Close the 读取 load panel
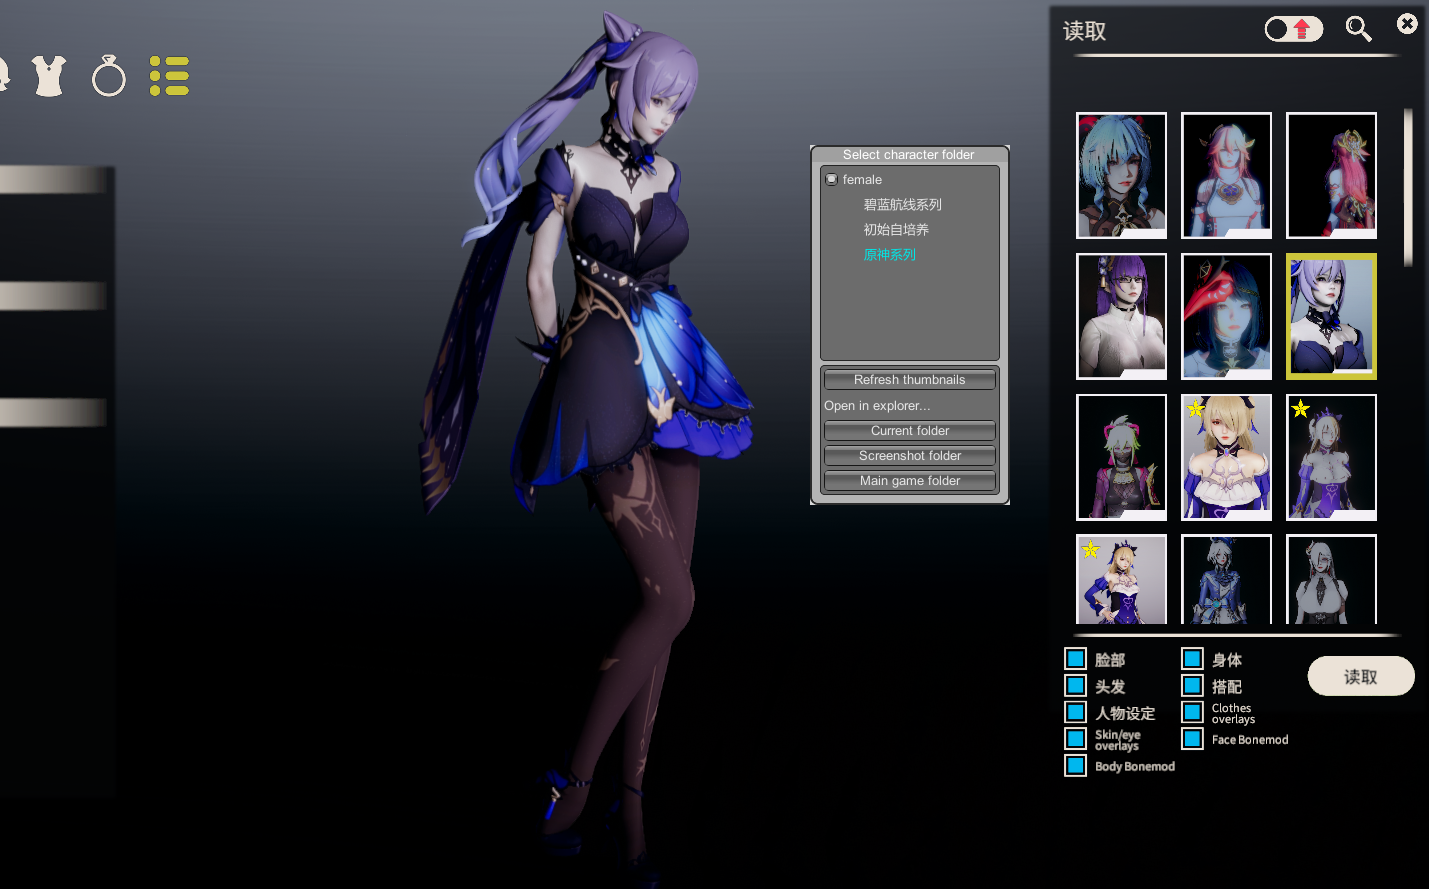1429x889 pixels. point(1407,23)
